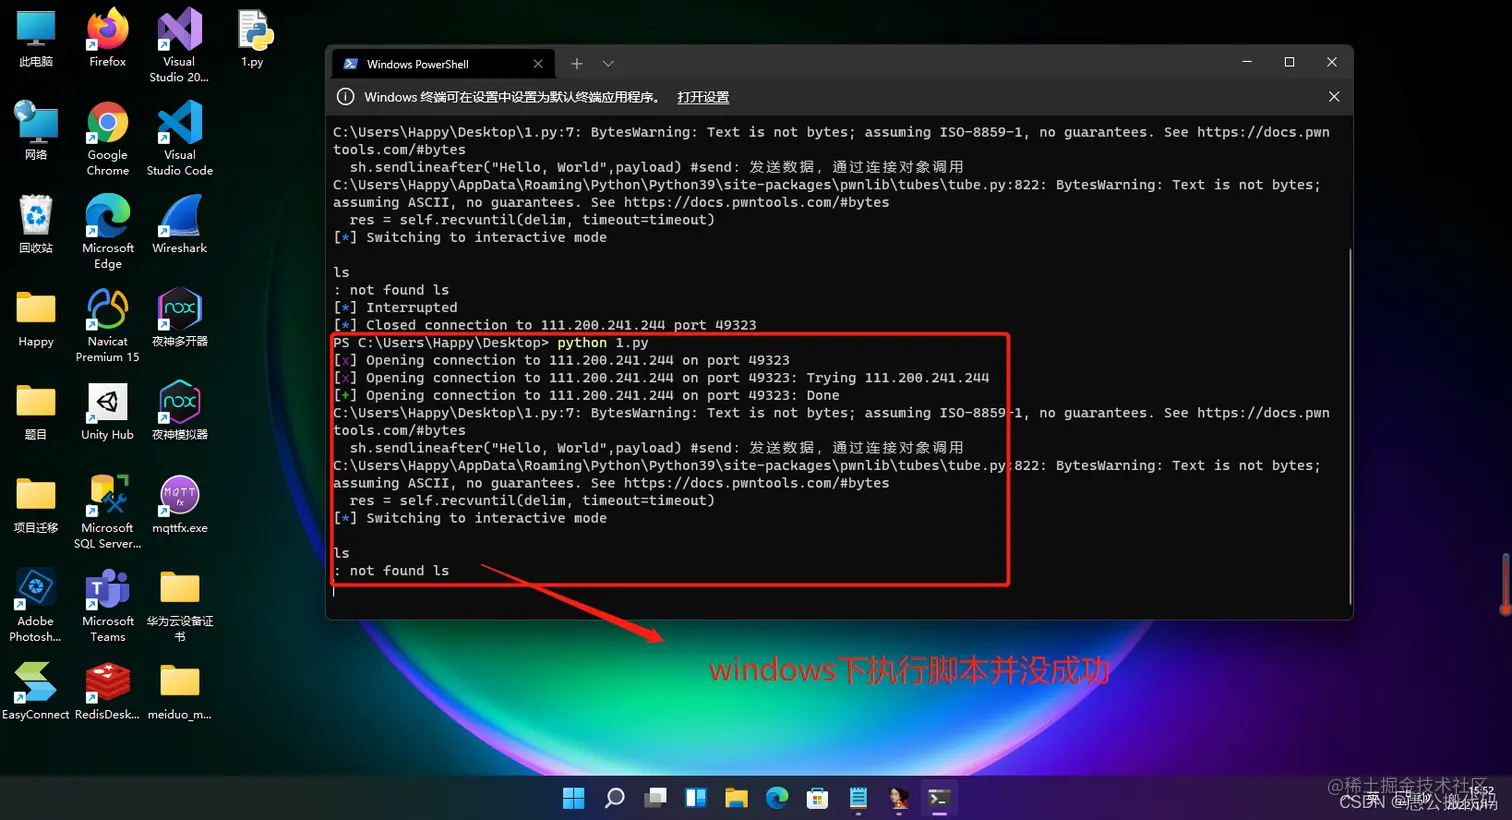Launch EasyConnect from the desktop
Screen dimensions: 1512x820
tap(36, 691)
